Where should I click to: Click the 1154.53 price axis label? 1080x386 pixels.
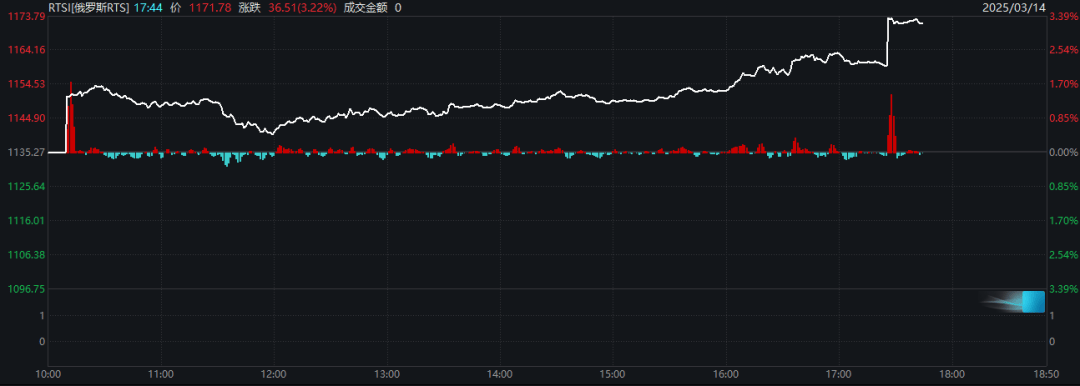pyautogui.click(x=27, y=84)
